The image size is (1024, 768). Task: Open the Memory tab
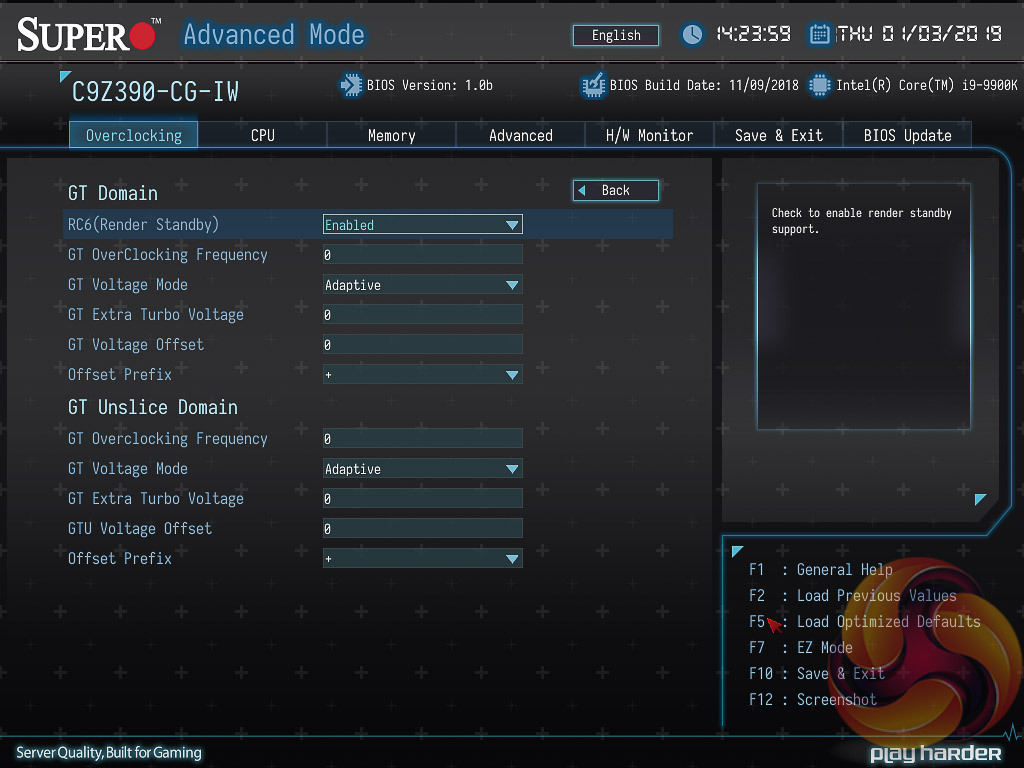point(391,135)
